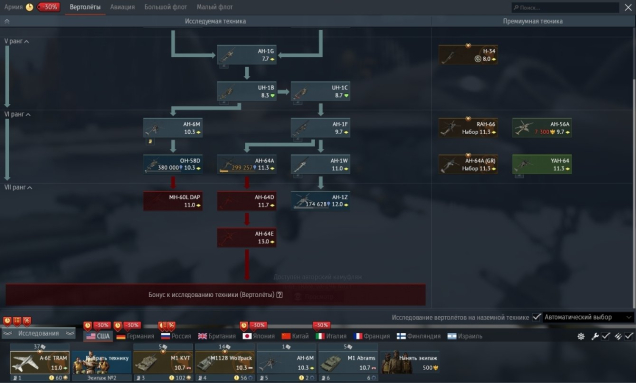
Task: Select the Германия nation
Action: coord(135,336)
